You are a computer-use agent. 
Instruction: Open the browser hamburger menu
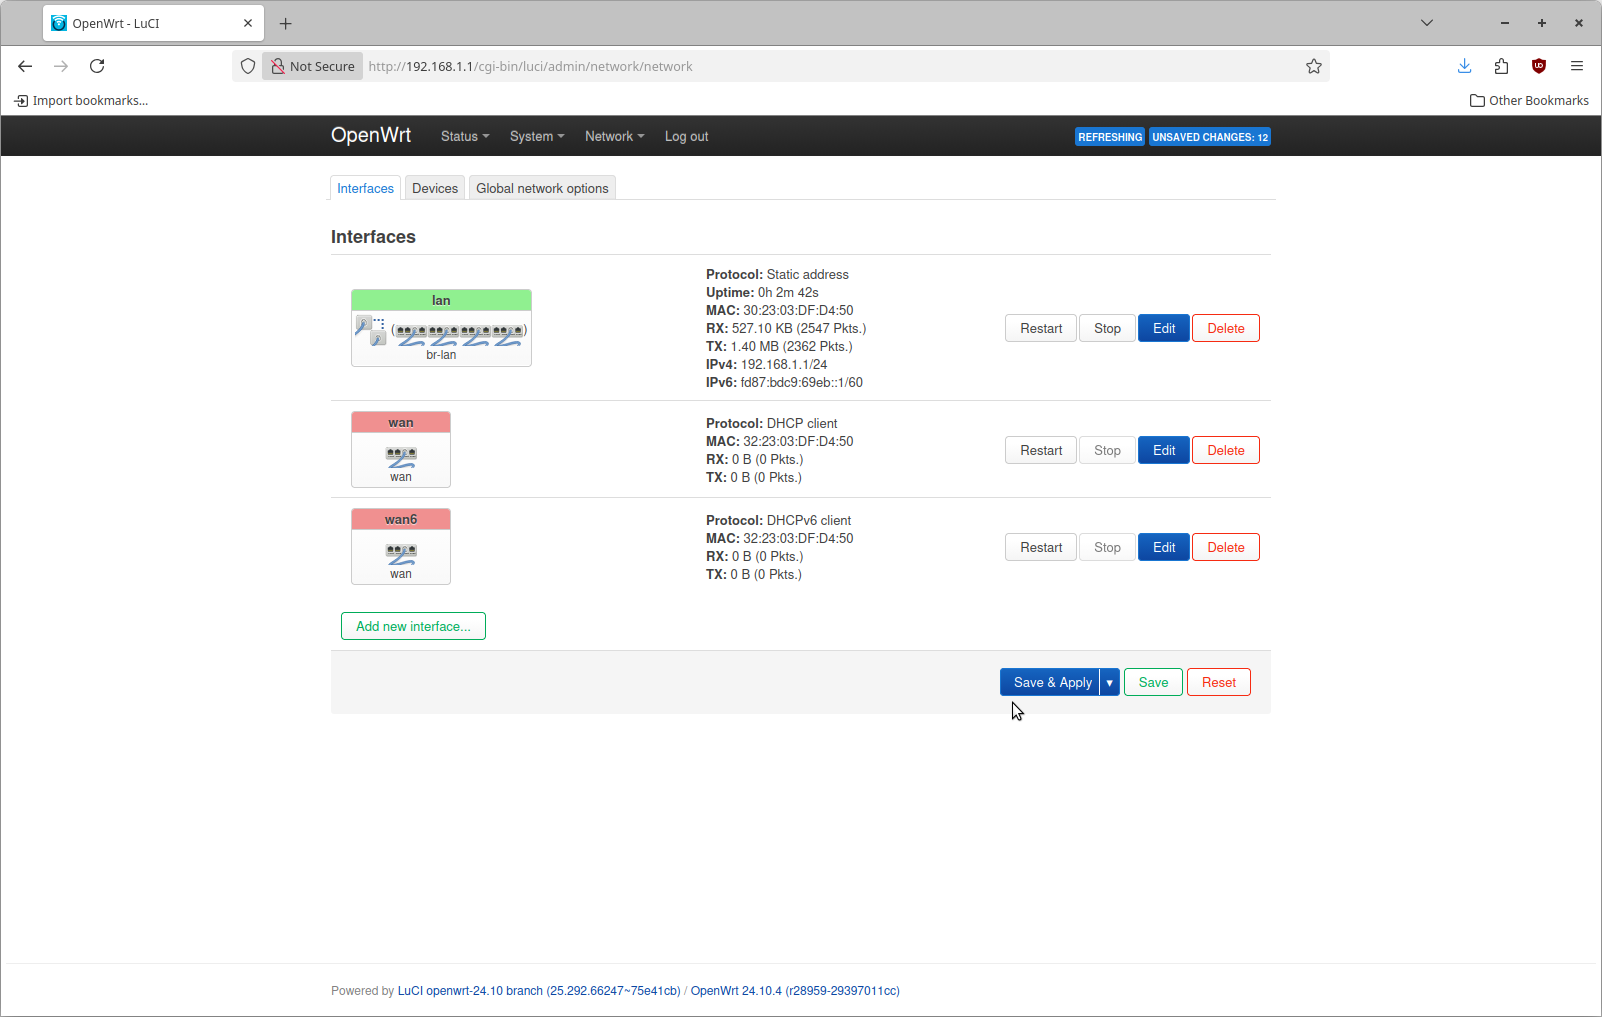[1576, 66]
